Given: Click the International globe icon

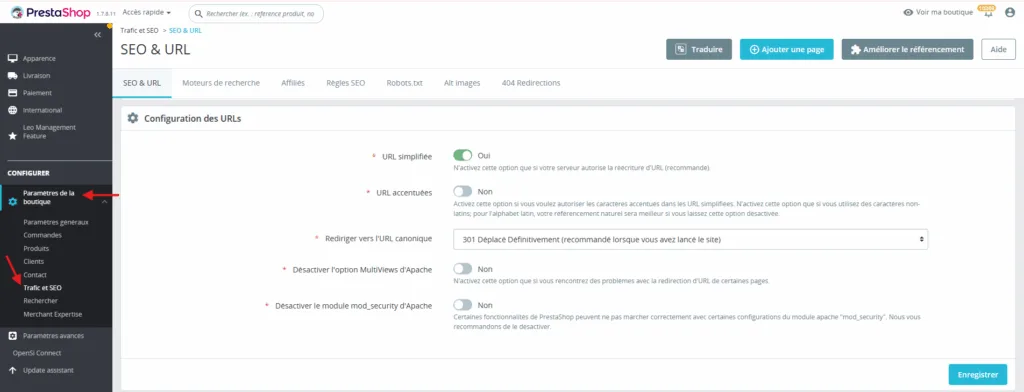Looking at the screenshot, I should [12, 110].
